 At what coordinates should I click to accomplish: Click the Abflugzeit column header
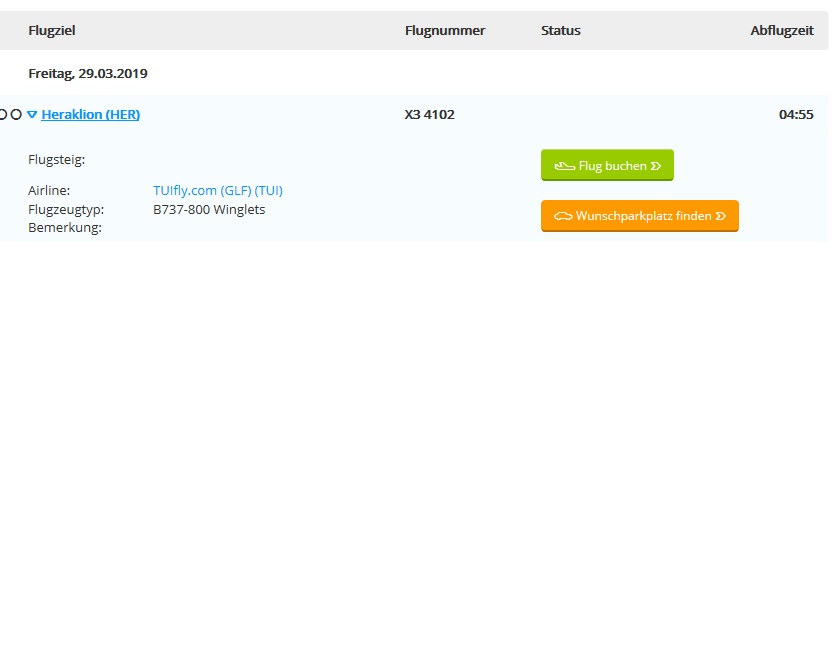(x=782, y=31)
